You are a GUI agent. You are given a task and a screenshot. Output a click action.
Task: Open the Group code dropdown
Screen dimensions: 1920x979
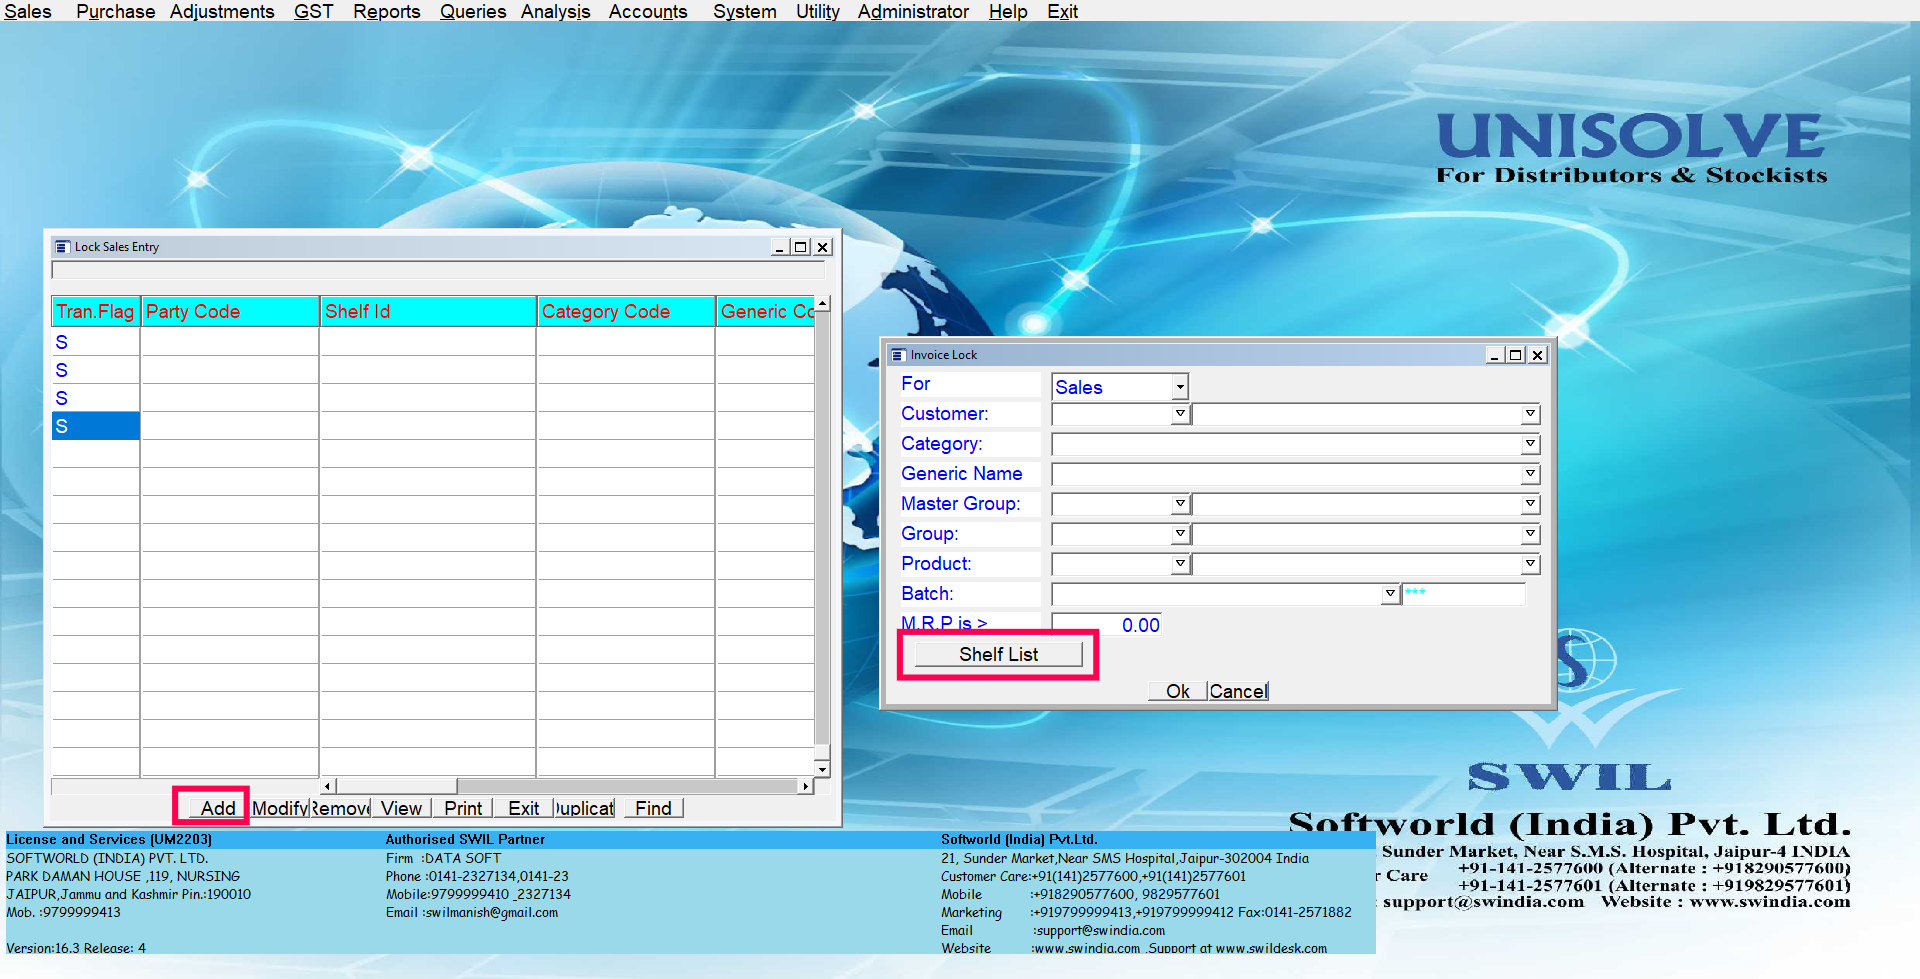pyautogui.click(x=1180, y=534)
